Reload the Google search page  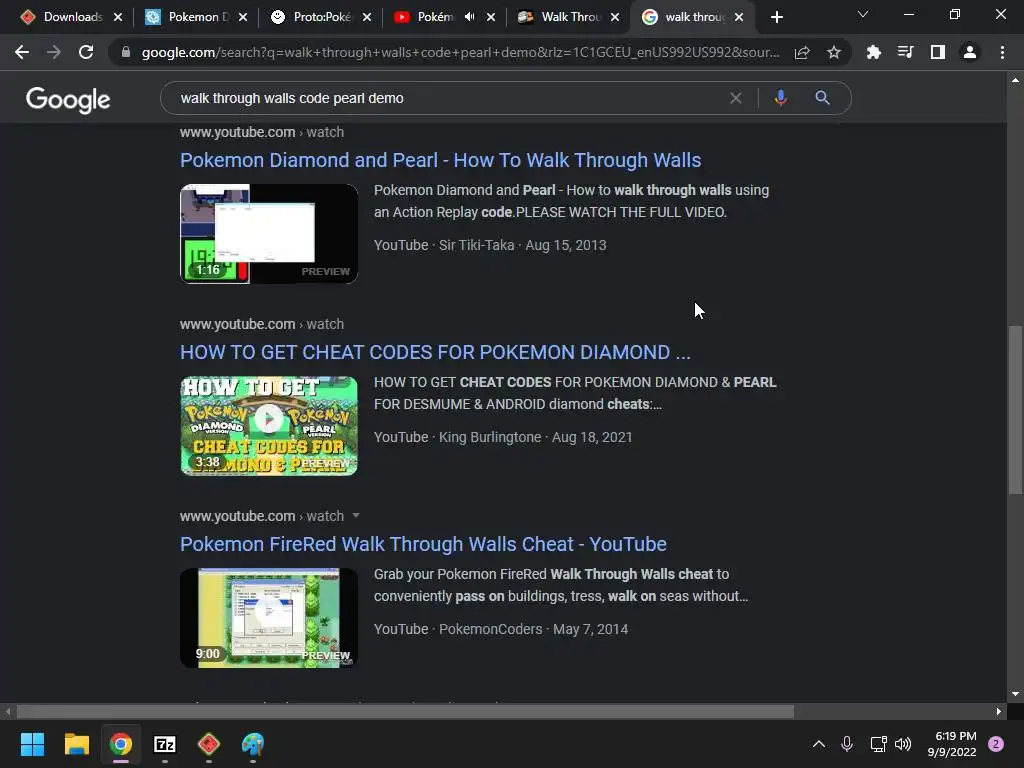tap(86, 52)
